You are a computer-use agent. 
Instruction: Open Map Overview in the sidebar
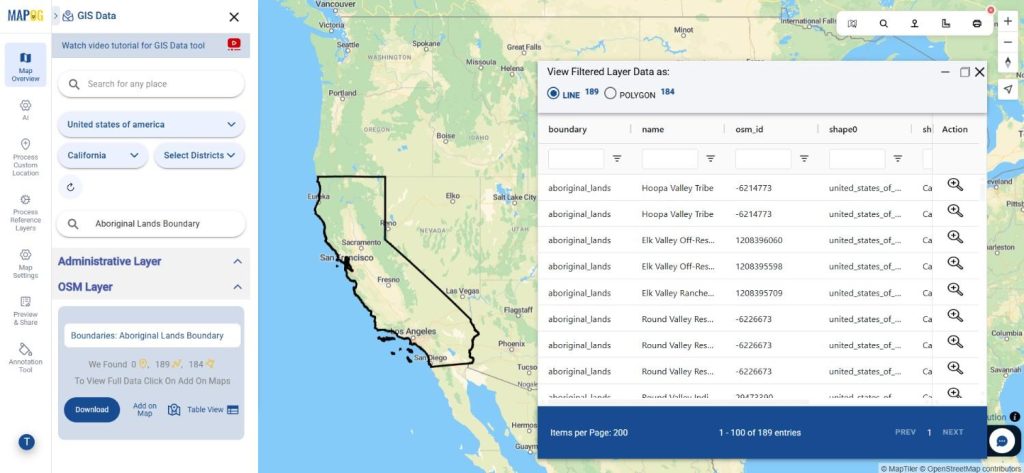25,65
